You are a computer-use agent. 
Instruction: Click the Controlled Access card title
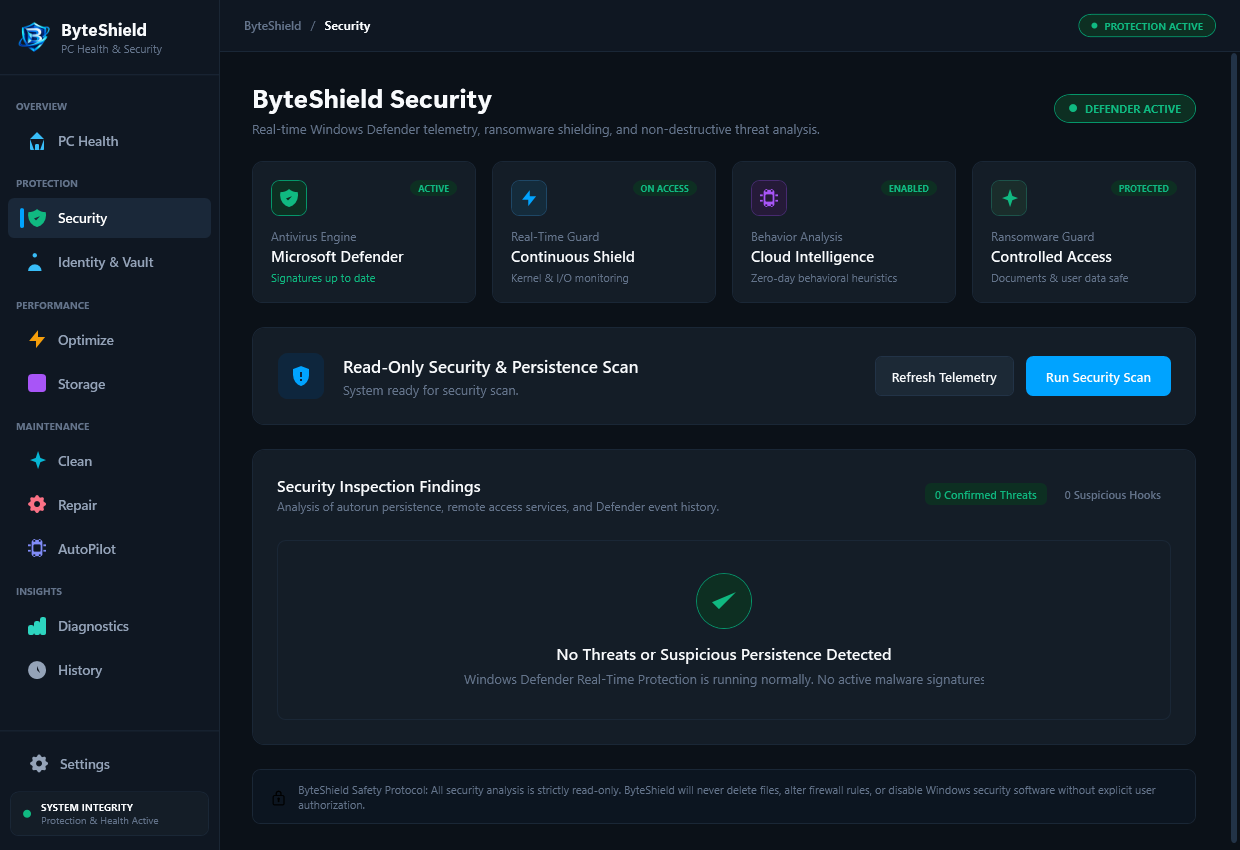1051,257
